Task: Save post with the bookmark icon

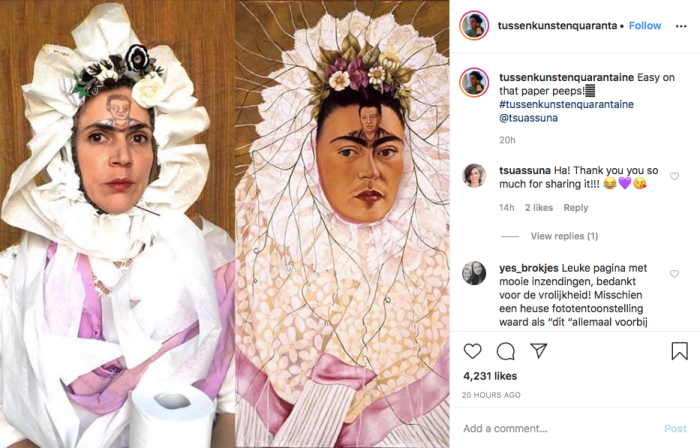Action: 679,351
